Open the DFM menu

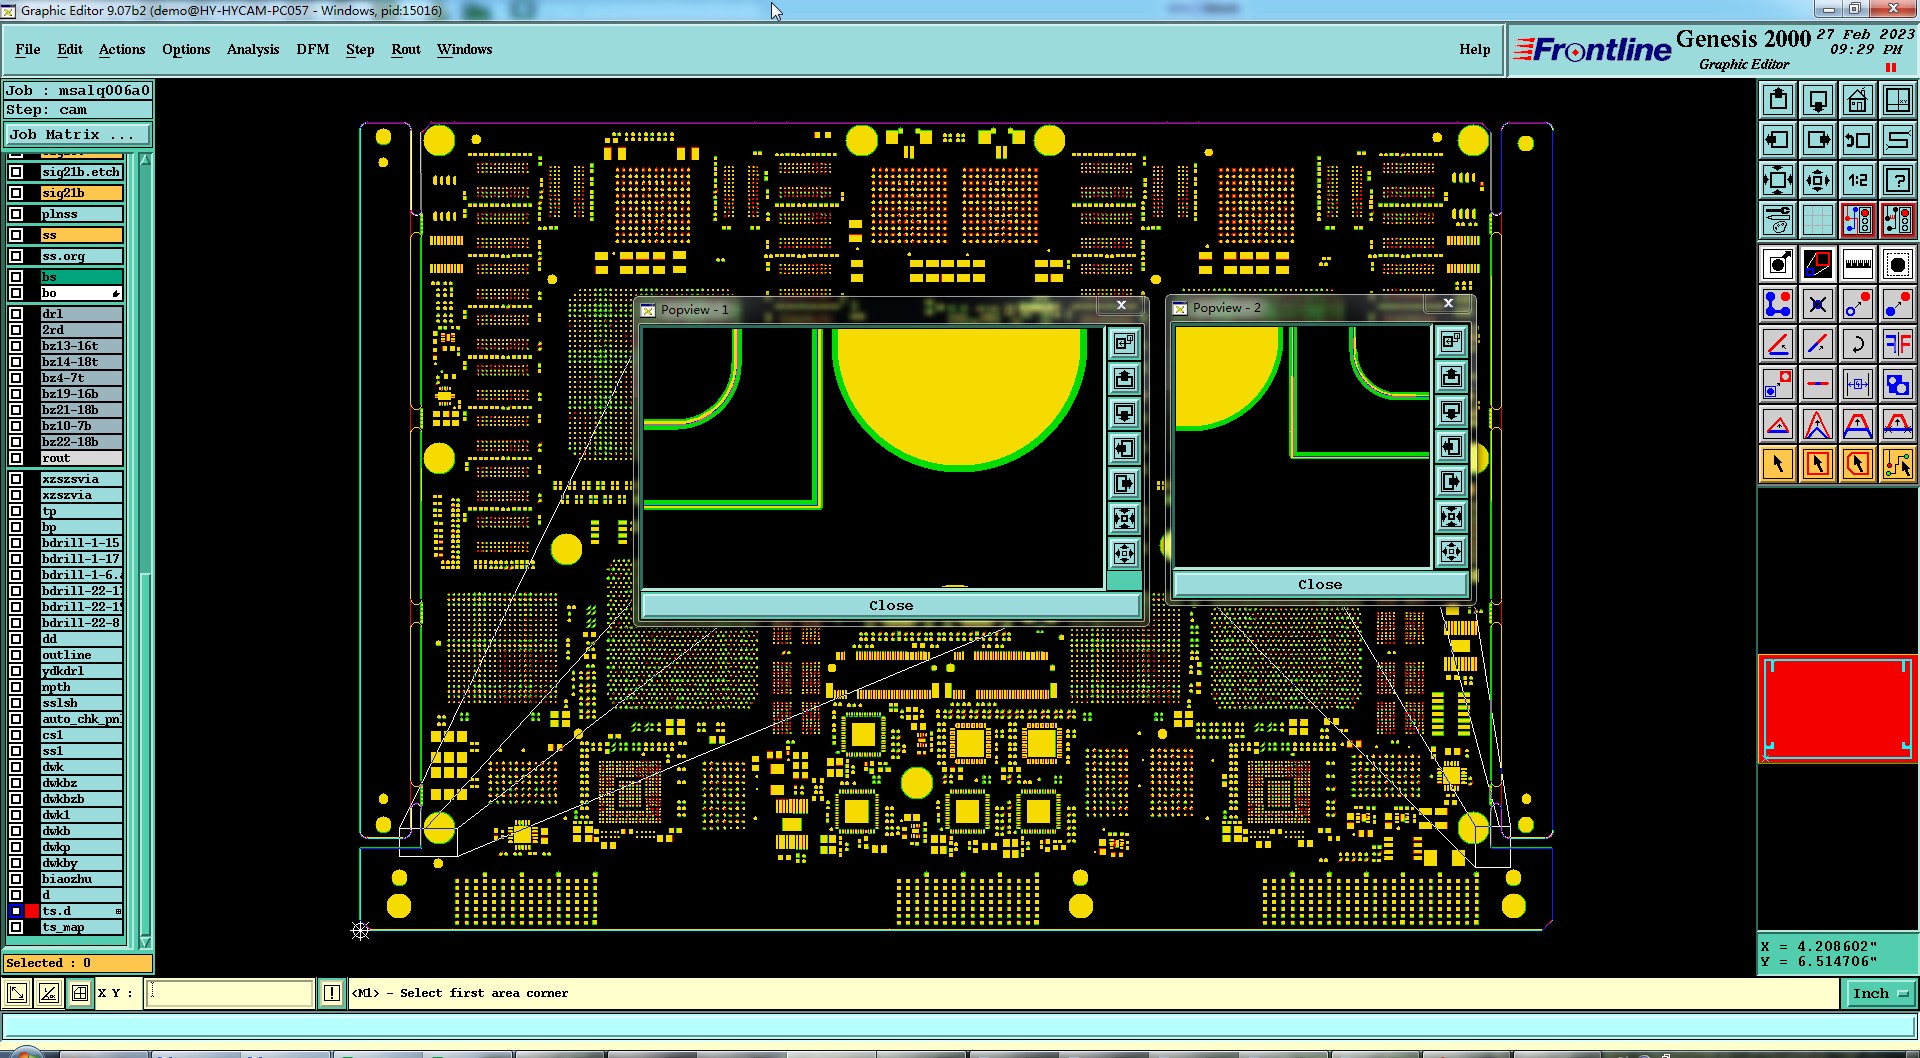(x=313, y=49)
